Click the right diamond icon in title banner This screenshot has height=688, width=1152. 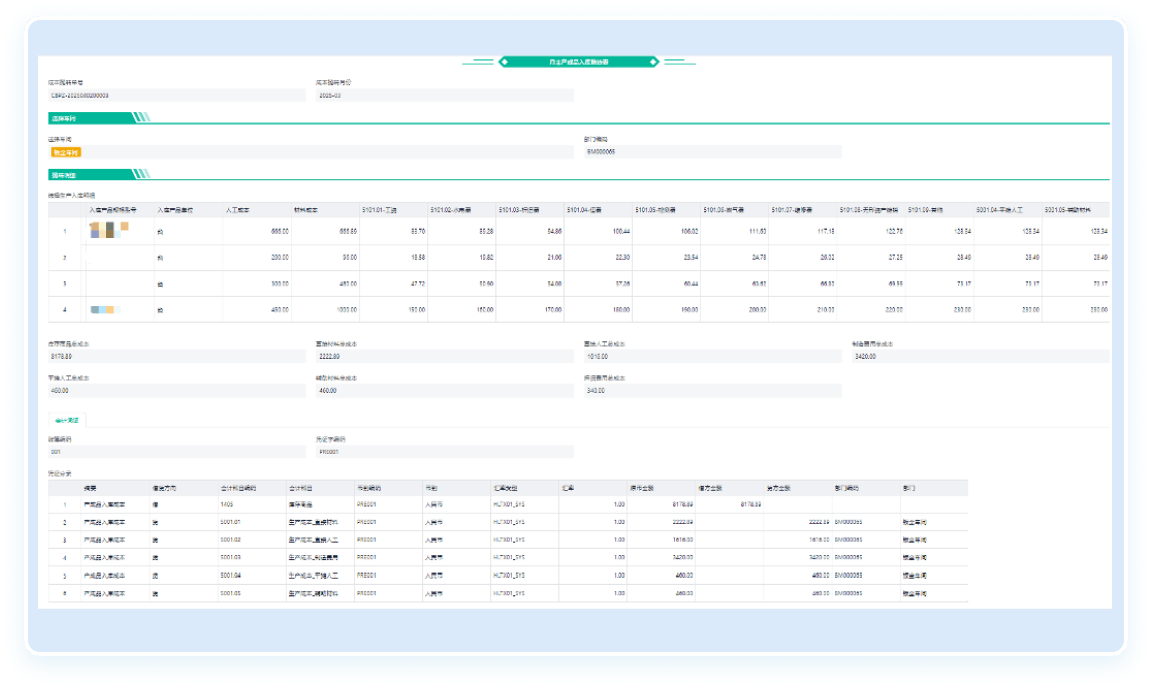tap(654, 62)
